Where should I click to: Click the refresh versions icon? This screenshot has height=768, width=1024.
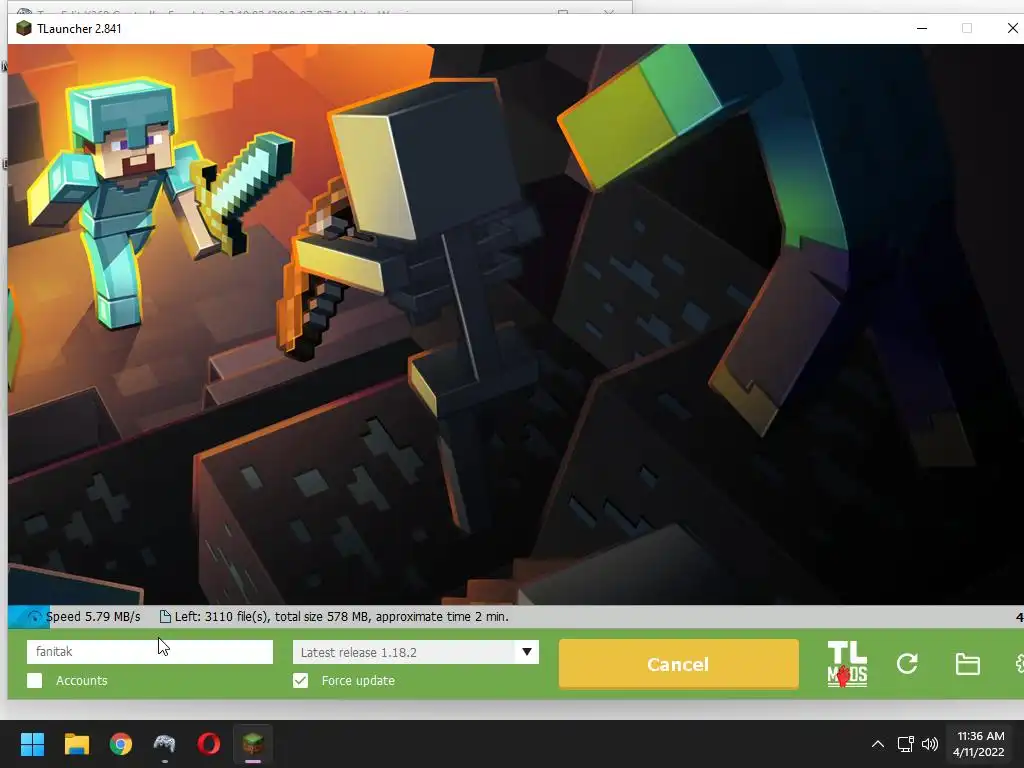(907, 664)
